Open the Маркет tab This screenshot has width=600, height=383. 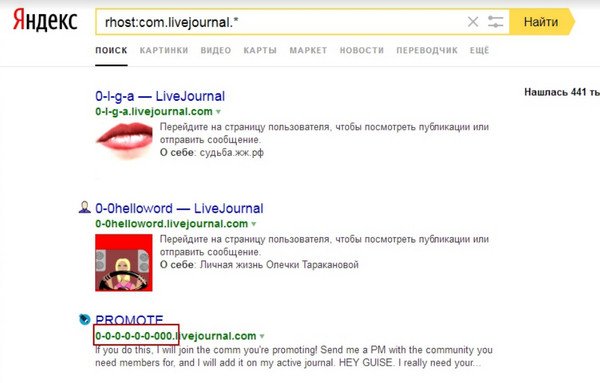(x=308, y=51)
